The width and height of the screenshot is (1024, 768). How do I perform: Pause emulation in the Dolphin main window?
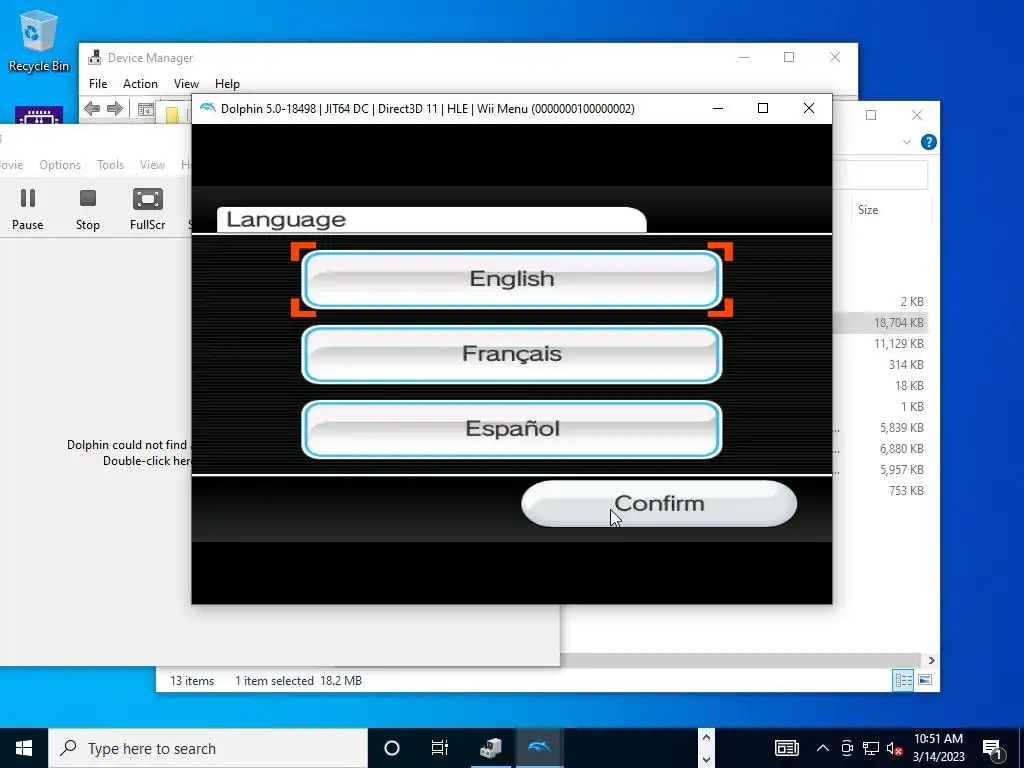(x=27, y=209)
